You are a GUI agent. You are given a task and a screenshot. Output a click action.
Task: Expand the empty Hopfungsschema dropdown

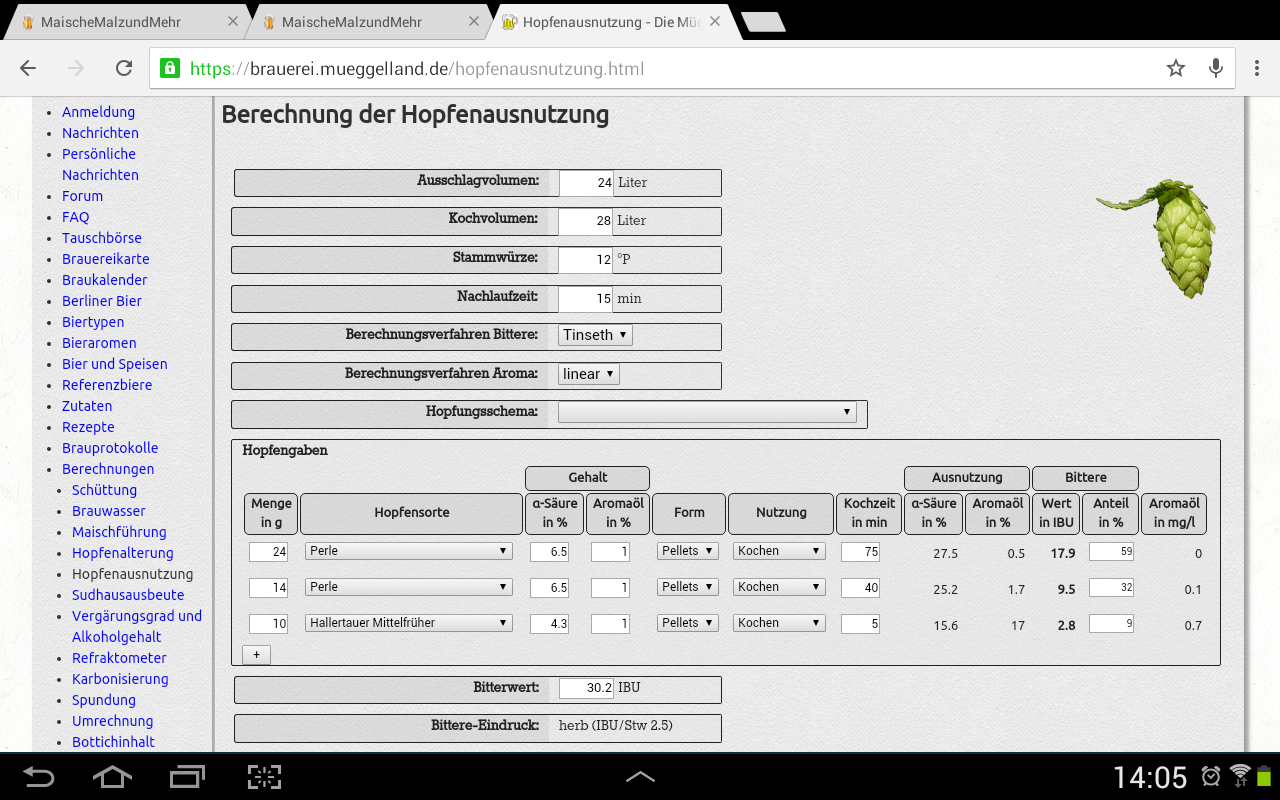point(707,412)
